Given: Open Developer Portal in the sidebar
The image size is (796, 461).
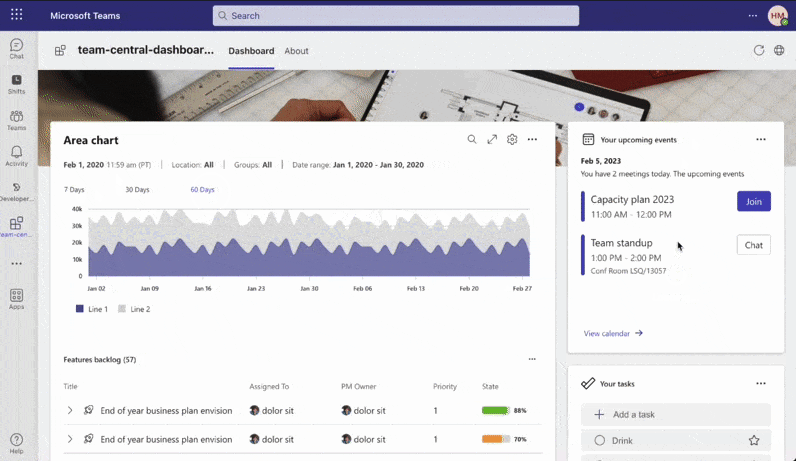Looking at the screenshot, I should 16,191.
